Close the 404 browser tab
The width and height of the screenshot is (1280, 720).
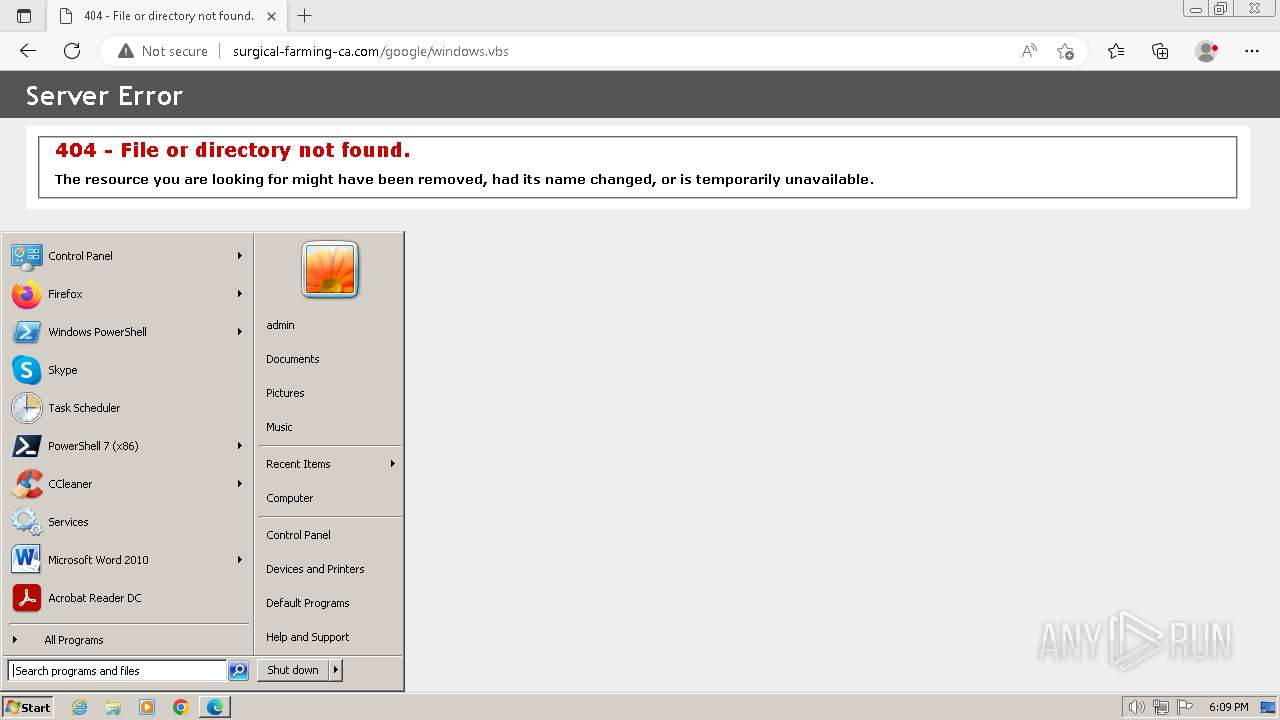[272, 16]
